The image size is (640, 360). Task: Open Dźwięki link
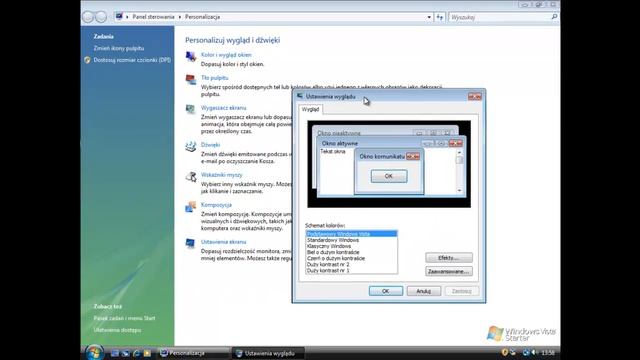[211, 144]
